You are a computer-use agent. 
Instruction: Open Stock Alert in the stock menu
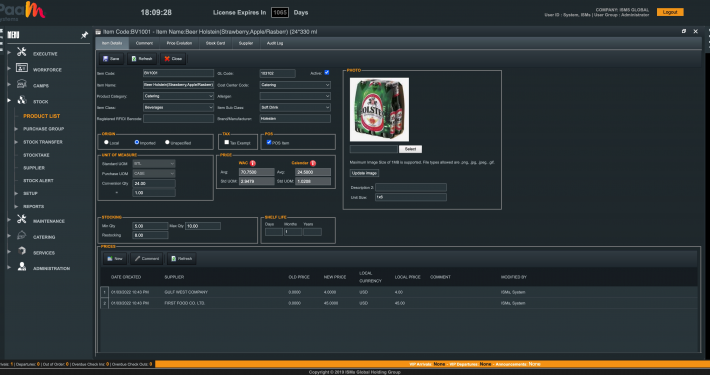38,180
